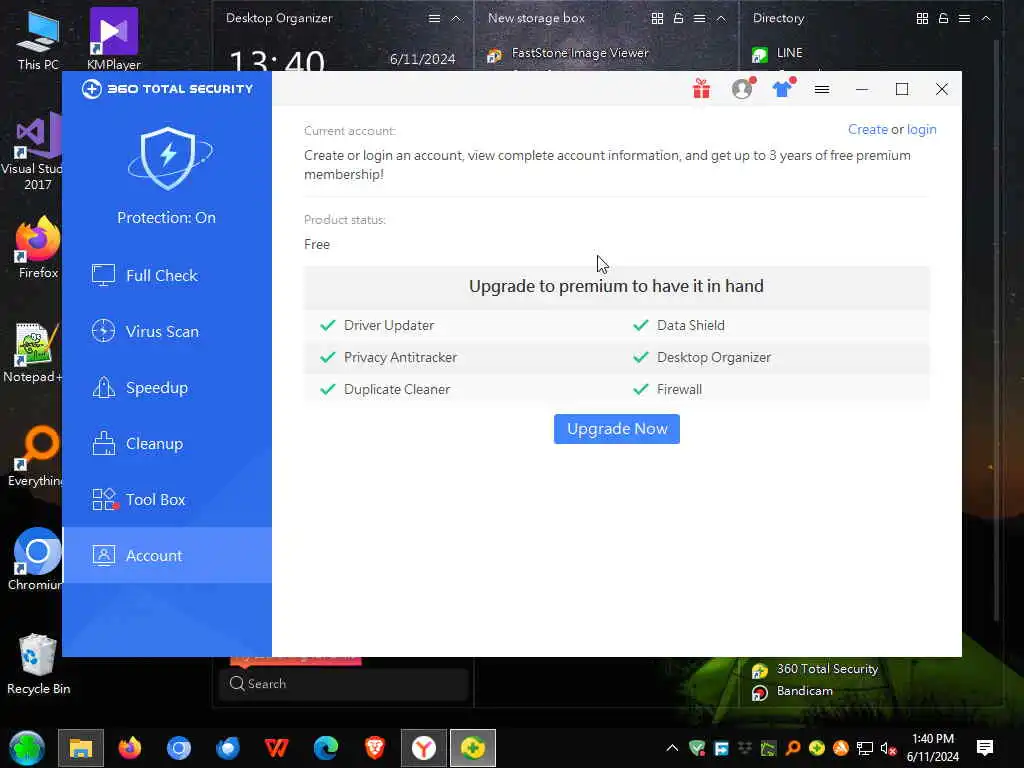1024x768 pixels.
Task: Click the Desktop Organizer search field
Action: 344,684
